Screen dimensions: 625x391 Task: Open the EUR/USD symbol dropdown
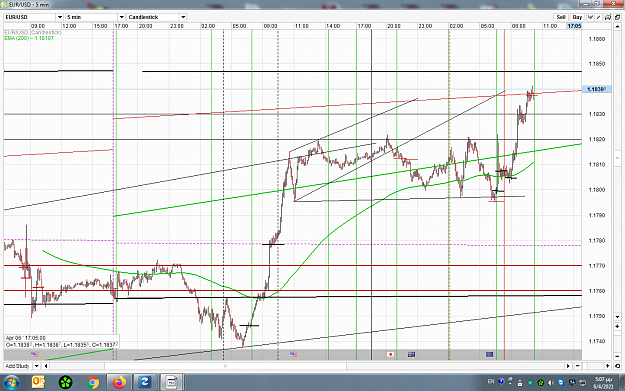coord(59,17)
